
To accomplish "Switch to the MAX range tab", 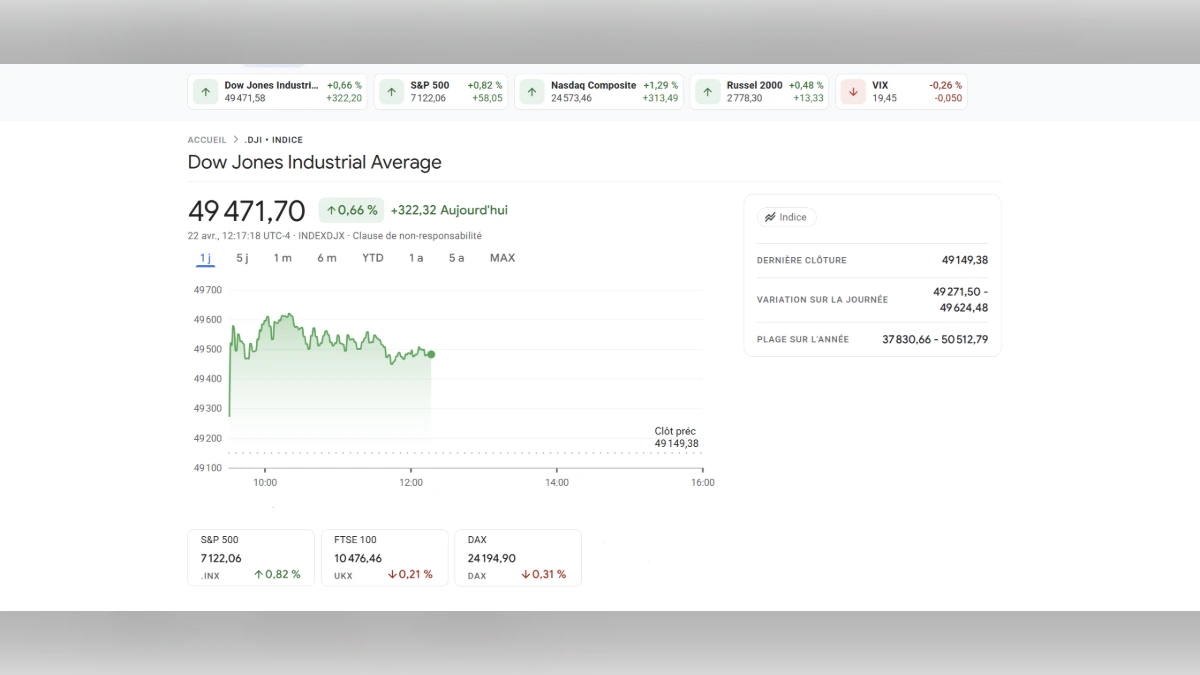I will coord(502,257).
